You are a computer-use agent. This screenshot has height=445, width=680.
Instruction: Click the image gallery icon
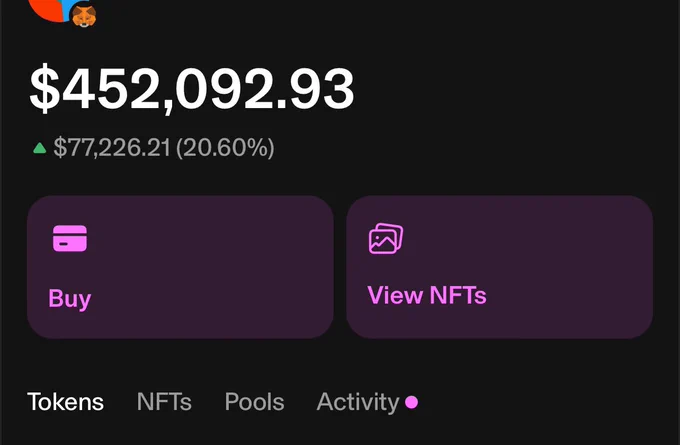(x=386, y=238)
